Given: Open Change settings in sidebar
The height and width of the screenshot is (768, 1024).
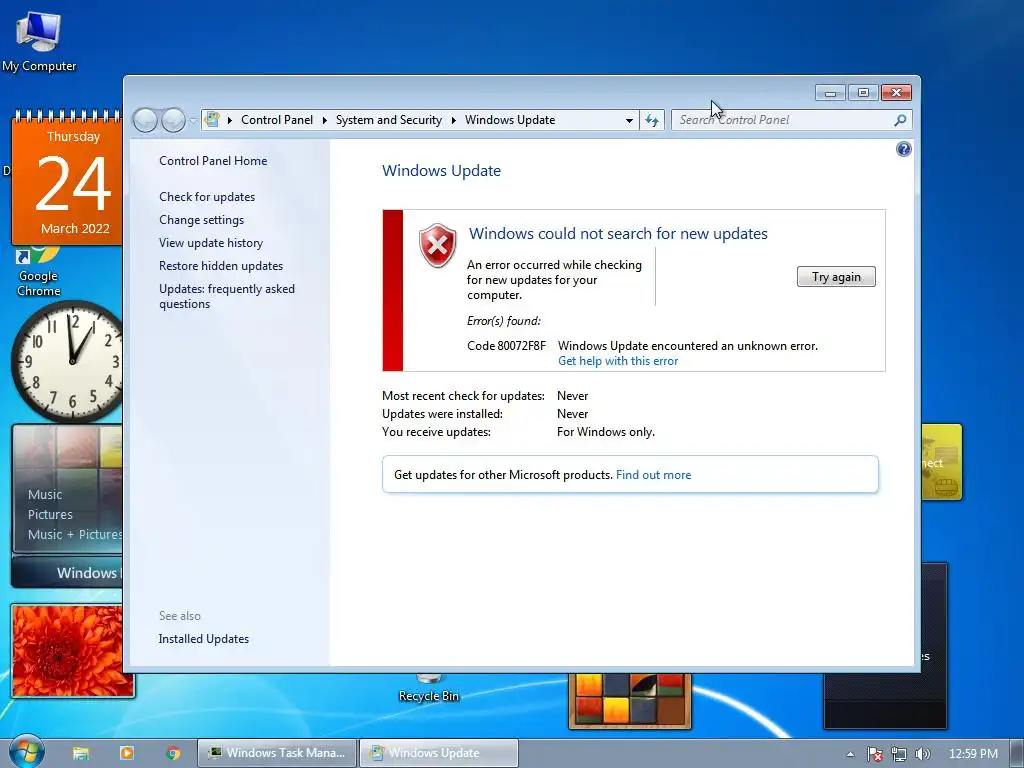Looking at the screenshot, I should point(201,220).
